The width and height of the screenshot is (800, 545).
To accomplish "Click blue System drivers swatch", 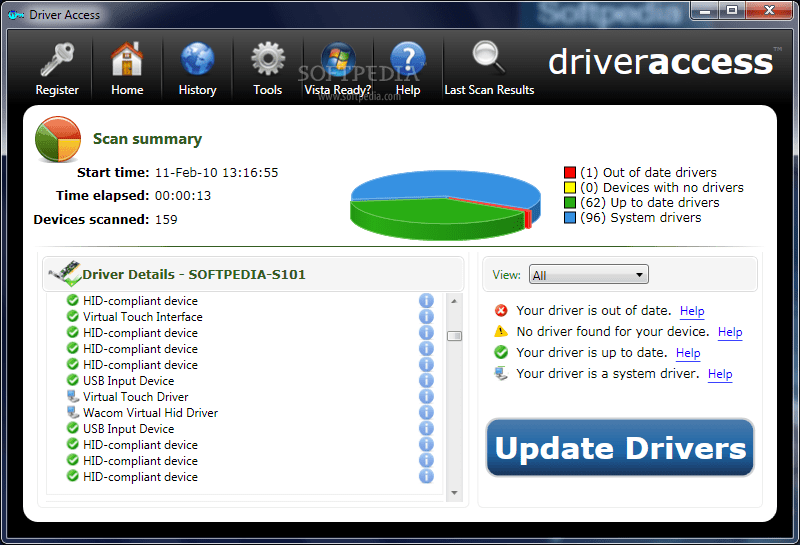I will [x=570, y=217].
